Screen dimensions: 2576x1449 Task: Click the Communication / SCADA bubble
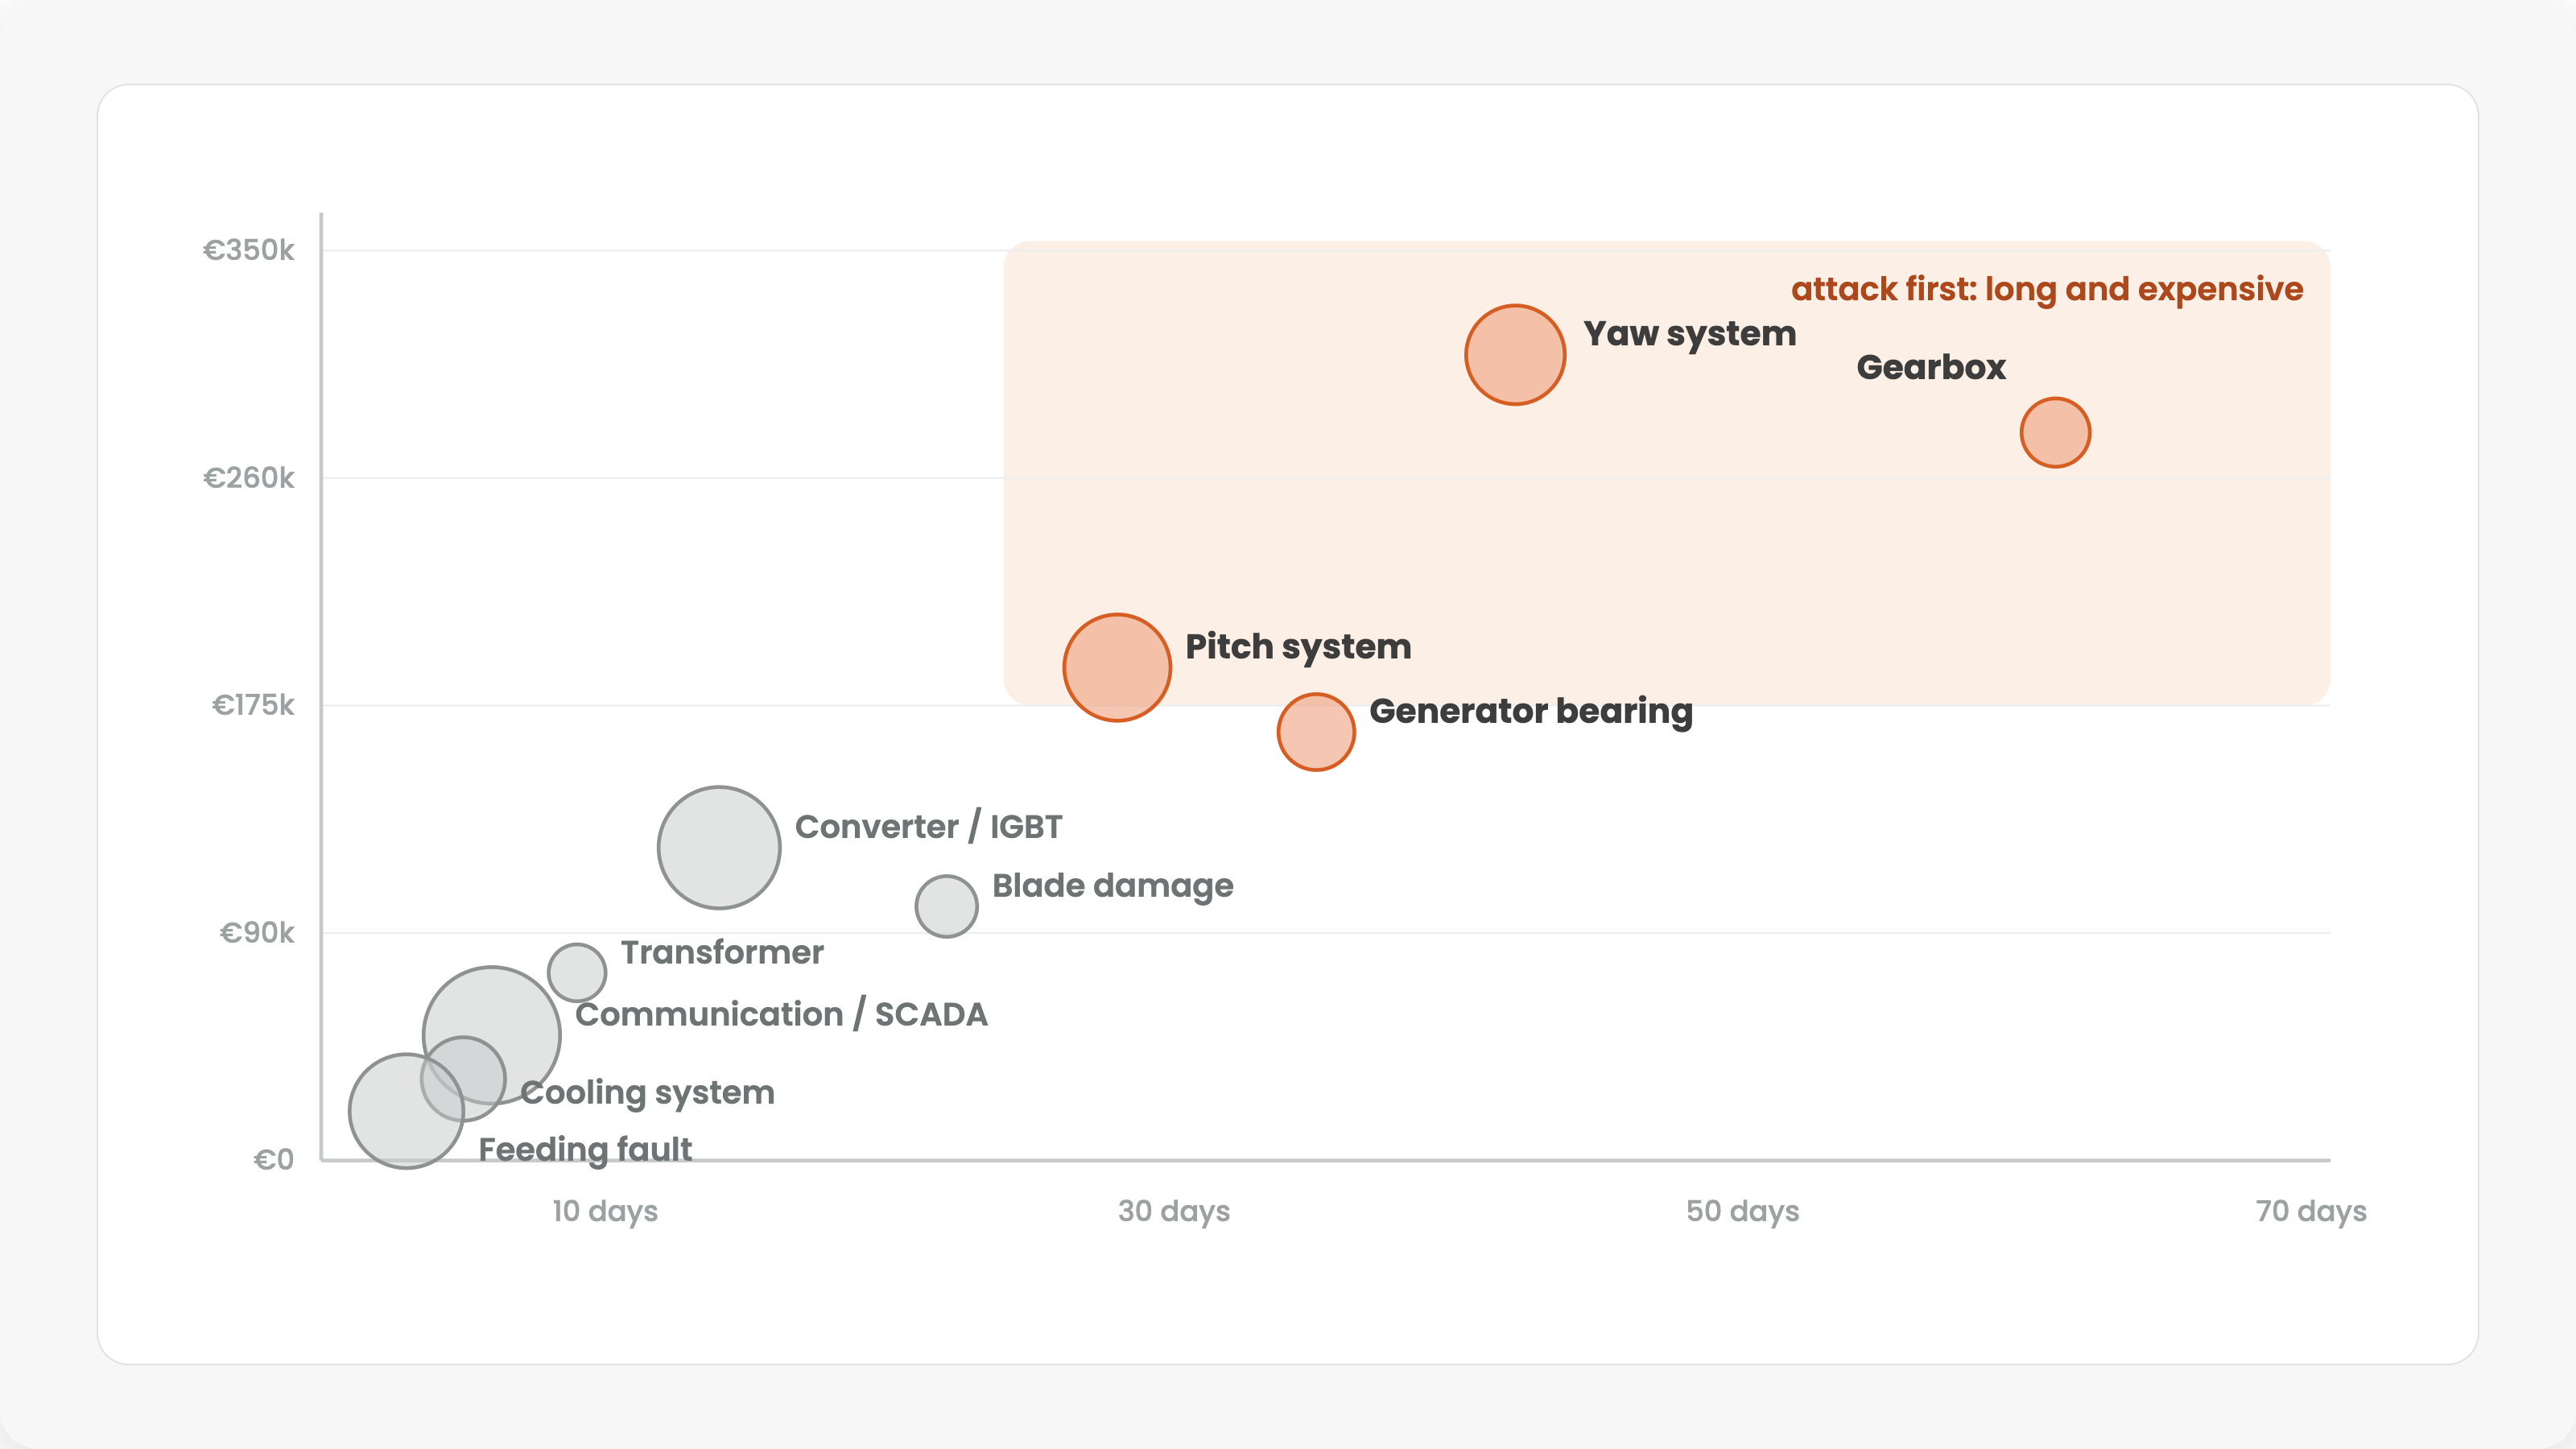point(491,1035)
